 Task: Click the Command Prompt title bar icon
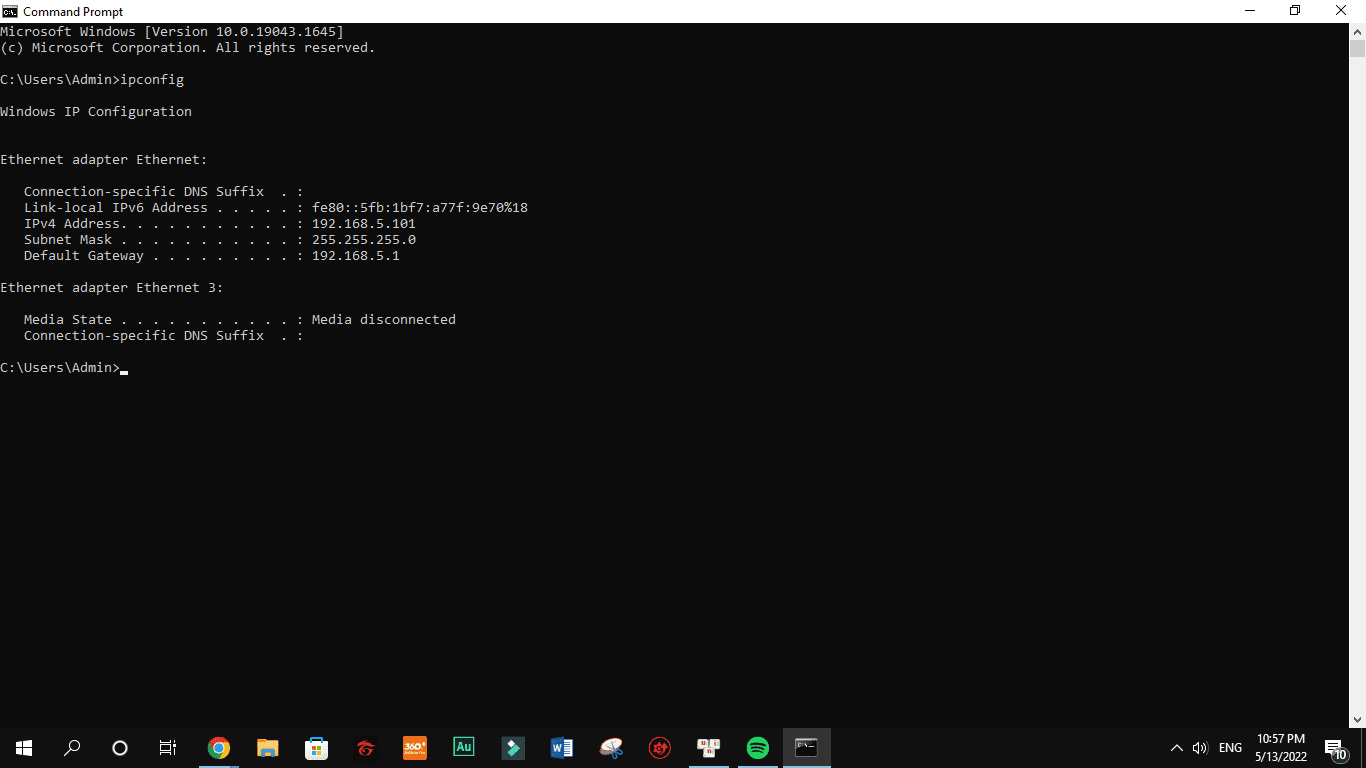[x=10, y=11]
